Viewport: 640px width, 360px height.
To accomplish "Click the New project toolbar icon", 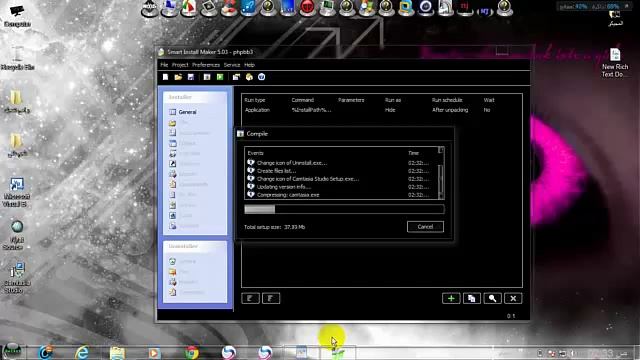I will [x=165, y=77].
